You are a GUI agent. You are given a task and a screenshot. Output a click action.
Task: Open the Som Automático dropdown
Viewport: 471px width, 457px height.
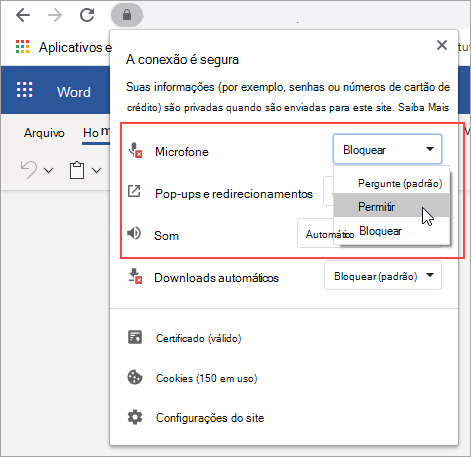(315, 233)
